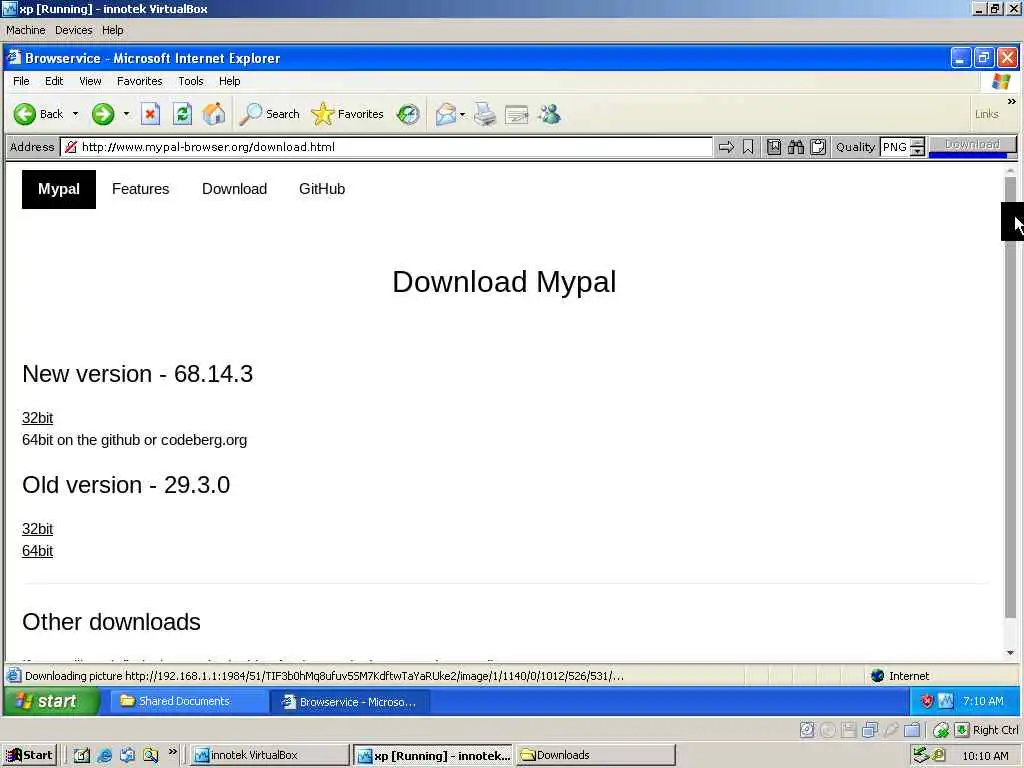Click the Back arrow button
The width and height of the screenshot is (1024, 768).
(x=38, y=114)
